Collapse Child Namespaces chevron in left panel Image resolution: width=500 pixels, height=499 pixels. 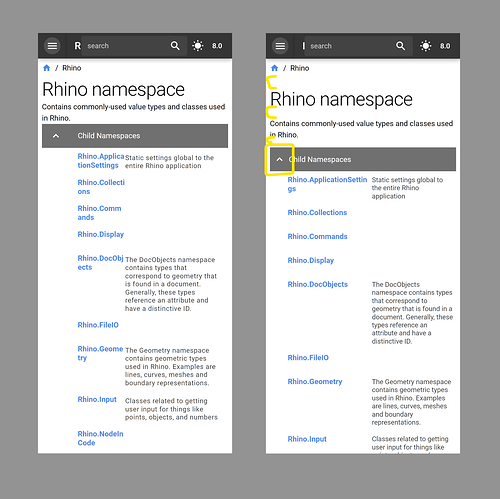(56, 136)
